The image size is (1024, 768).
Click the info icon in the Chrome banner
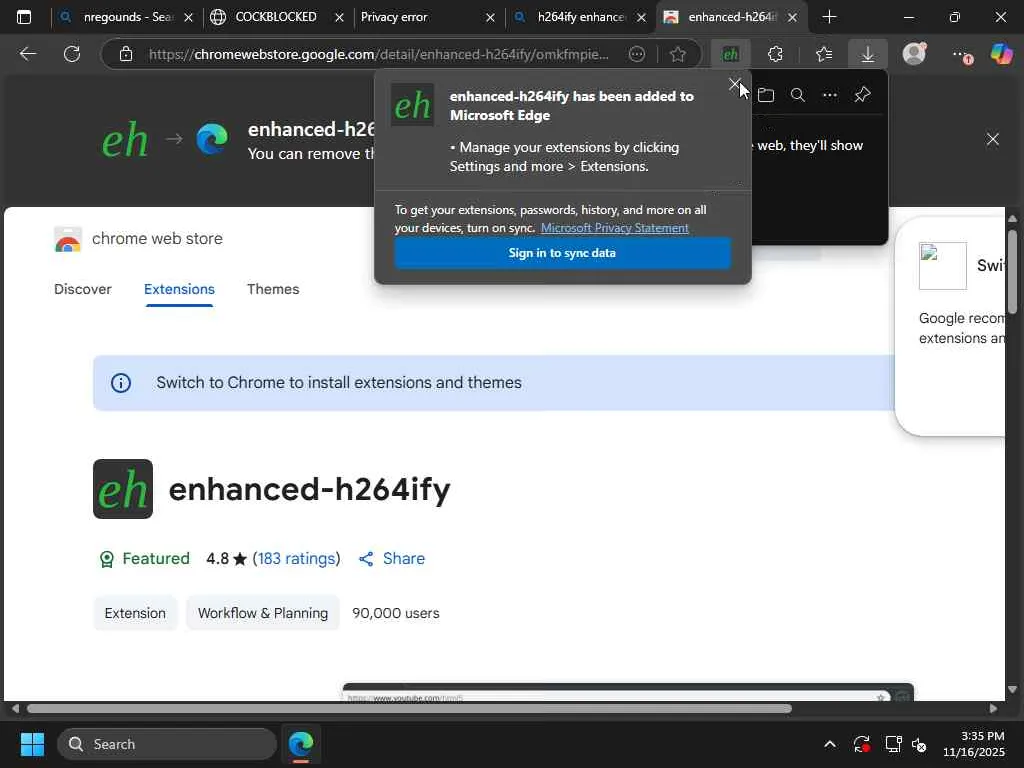point(121,383)
